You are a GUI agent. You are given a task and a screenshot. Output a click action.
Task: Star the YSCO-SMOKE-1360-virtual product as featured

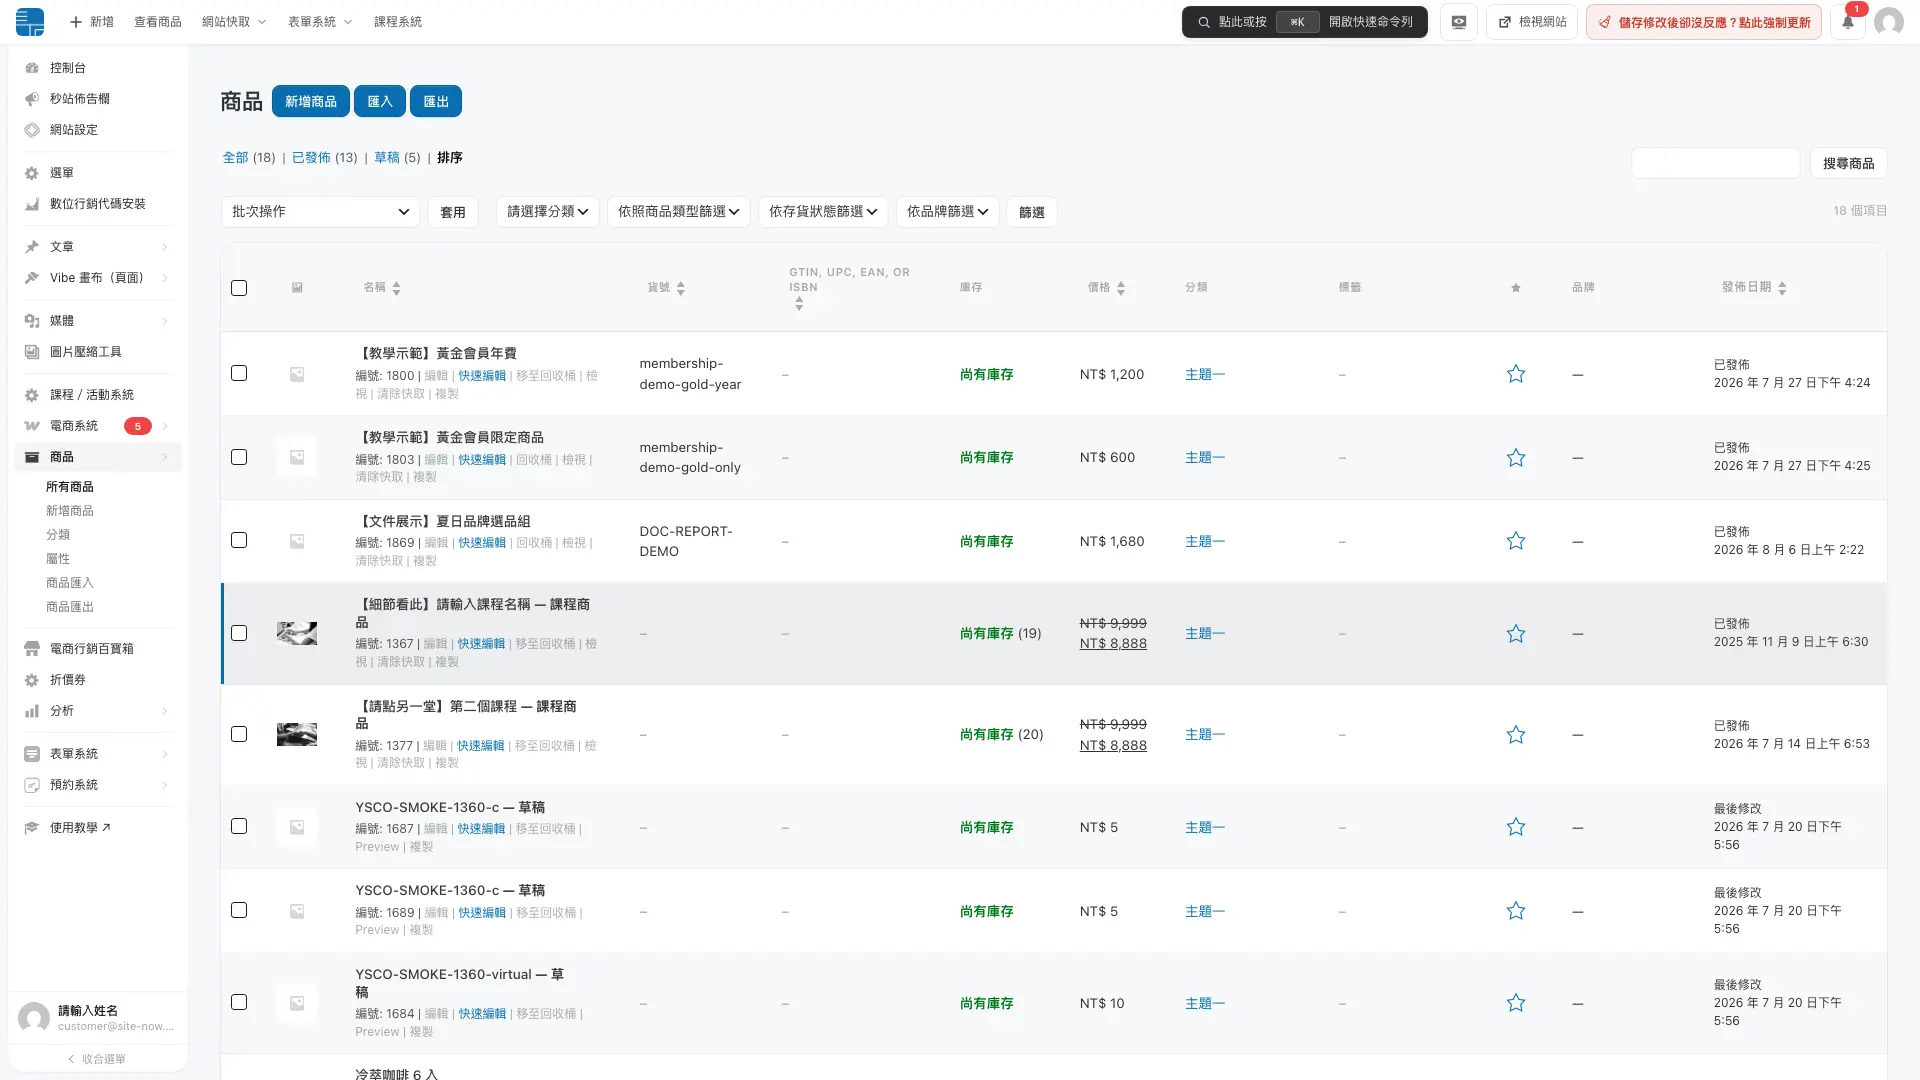pyautogui.click(x=1516, y=1003)
